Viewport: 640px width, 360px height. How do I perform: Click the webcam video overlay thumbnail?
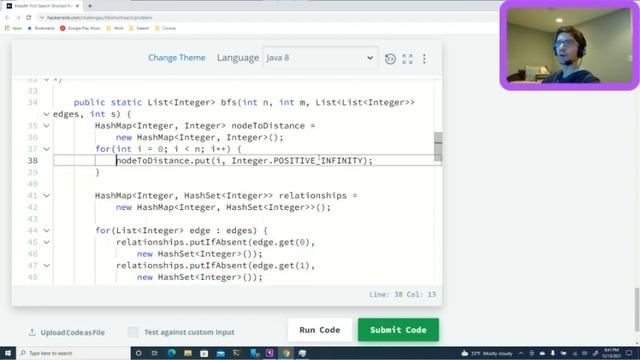(569, 45)
